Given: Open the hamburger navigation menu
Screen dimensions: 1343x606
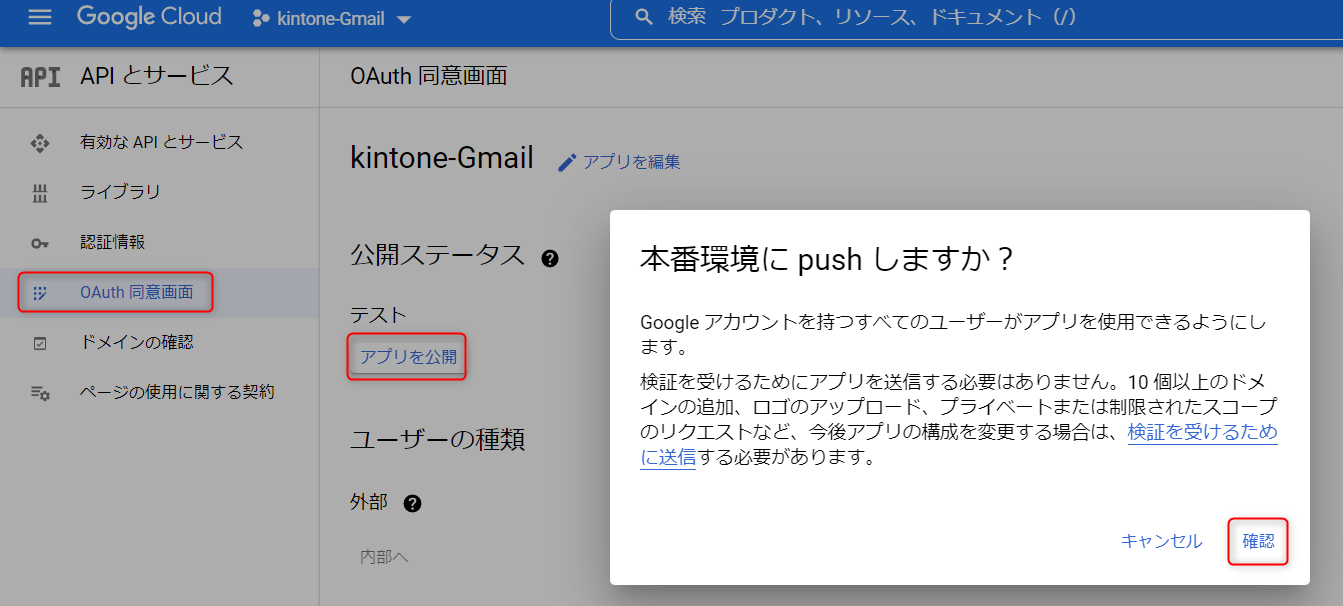Looking at the screenshot, I should pos(40,17).
